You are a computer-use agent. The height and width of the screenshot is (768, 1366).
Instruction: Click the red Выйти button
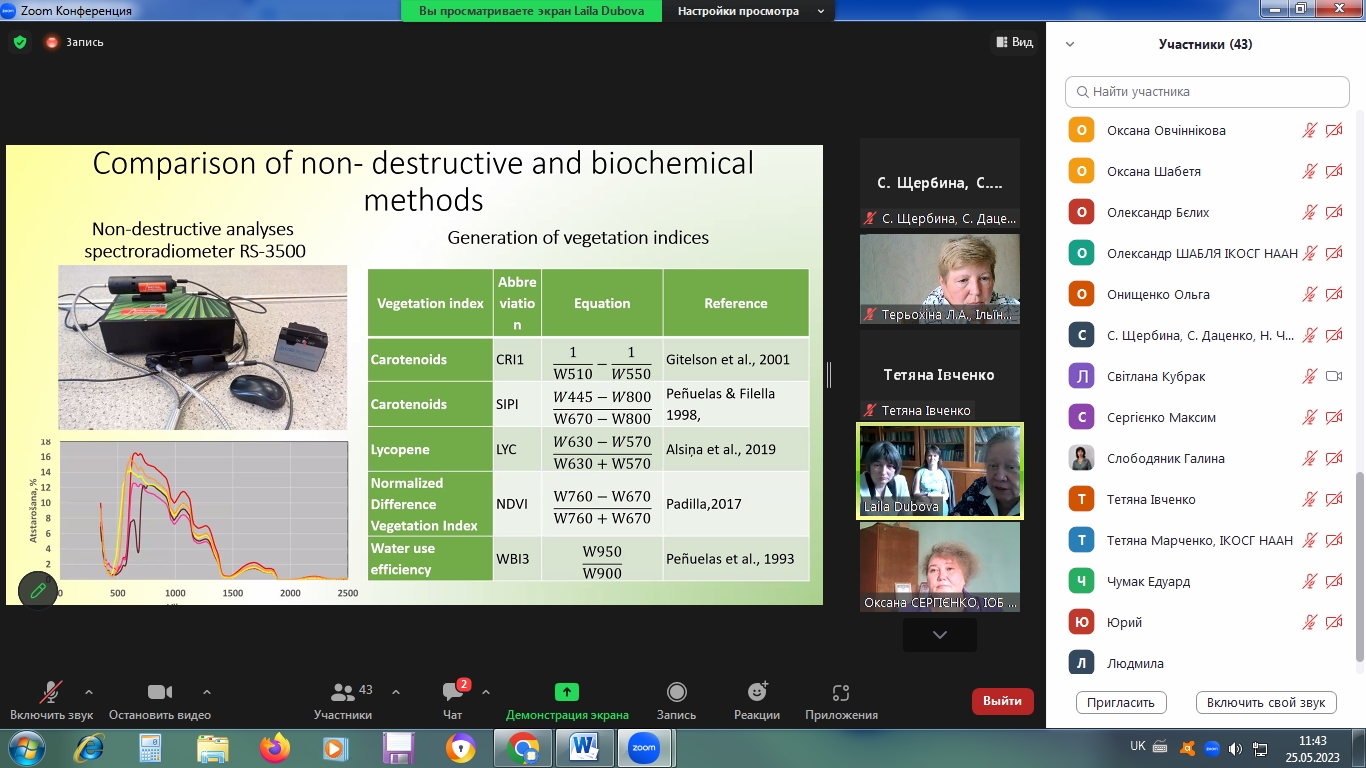[1002, 701]
